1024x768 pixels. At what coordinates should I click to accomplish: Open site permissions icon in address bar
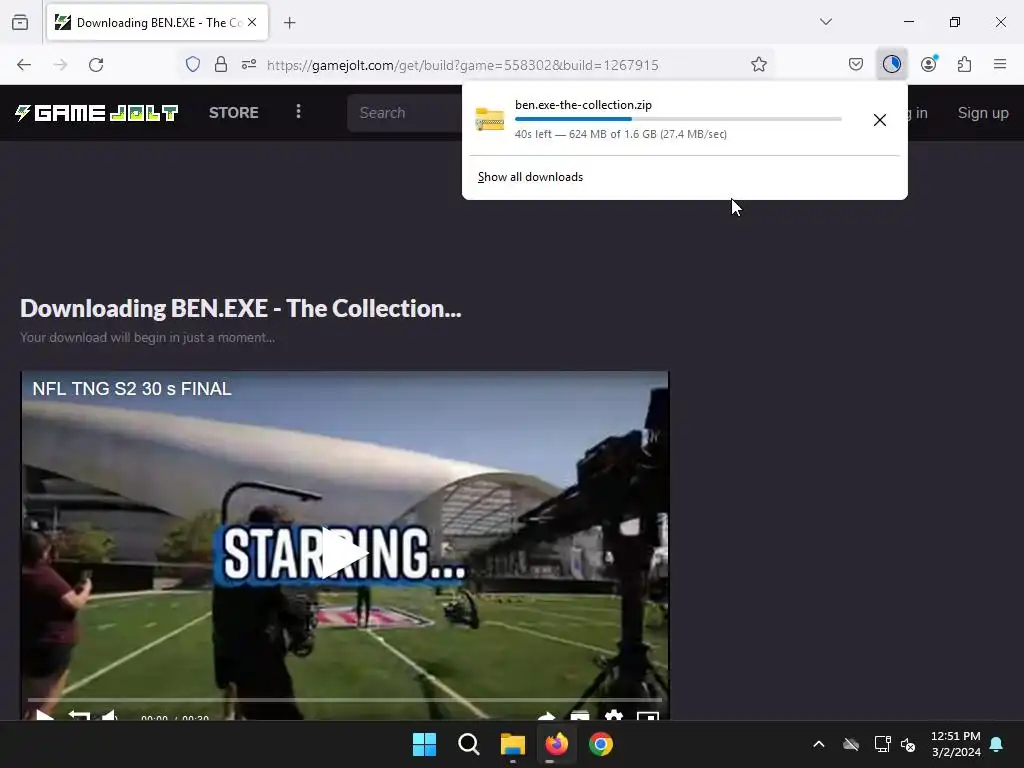[249, 64]
